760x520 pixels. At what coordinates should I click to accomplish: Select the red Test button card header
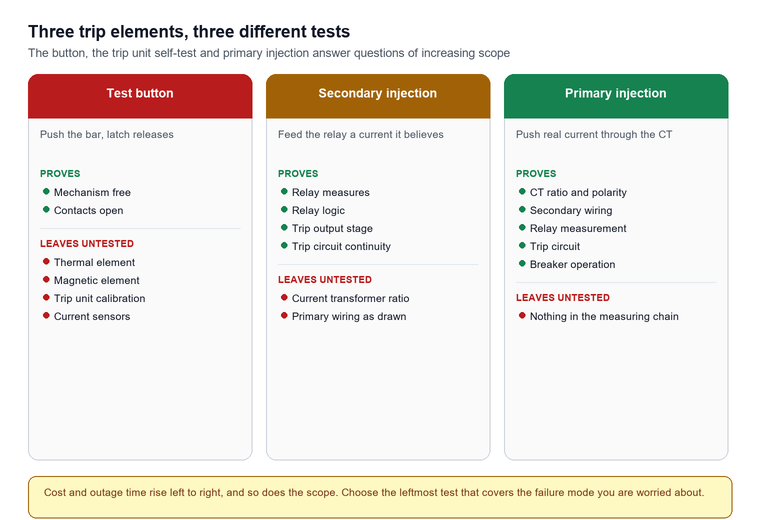(140, 96)
